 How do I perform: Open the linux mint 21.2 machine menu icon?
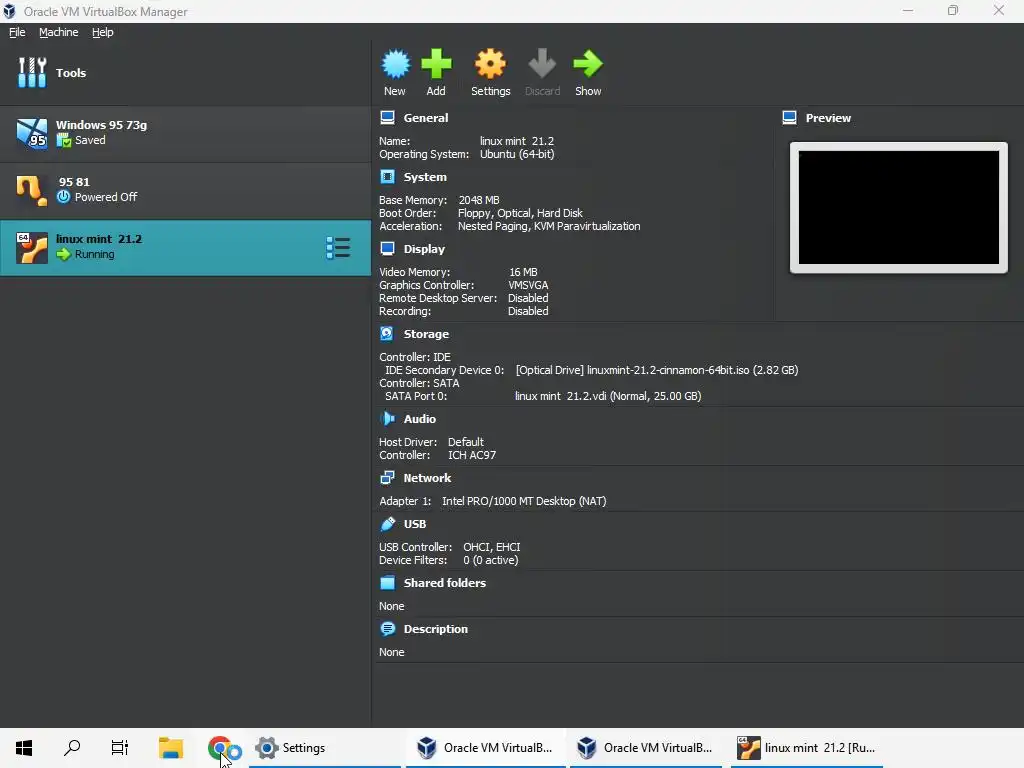(338, 248)
